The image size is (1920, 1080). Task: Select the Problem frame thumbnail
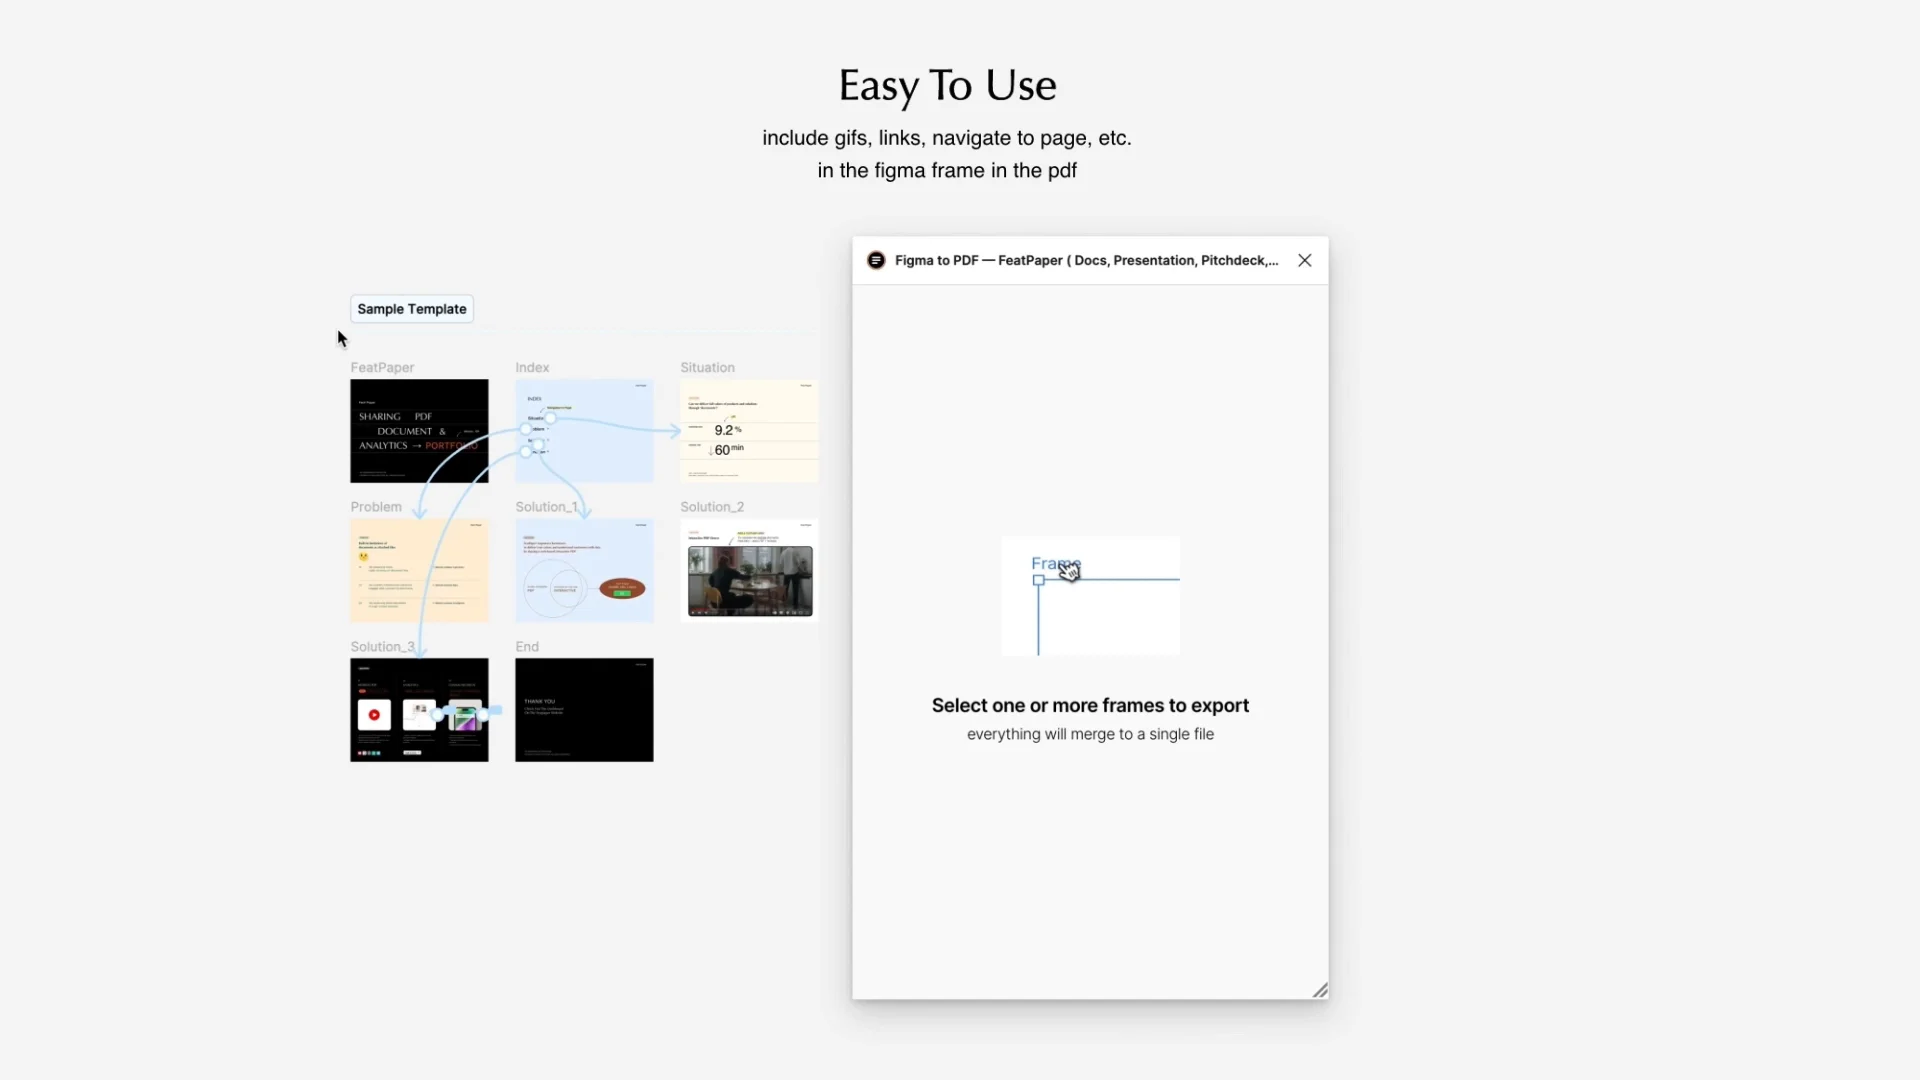pyautogui.click(x=418, y=570)
